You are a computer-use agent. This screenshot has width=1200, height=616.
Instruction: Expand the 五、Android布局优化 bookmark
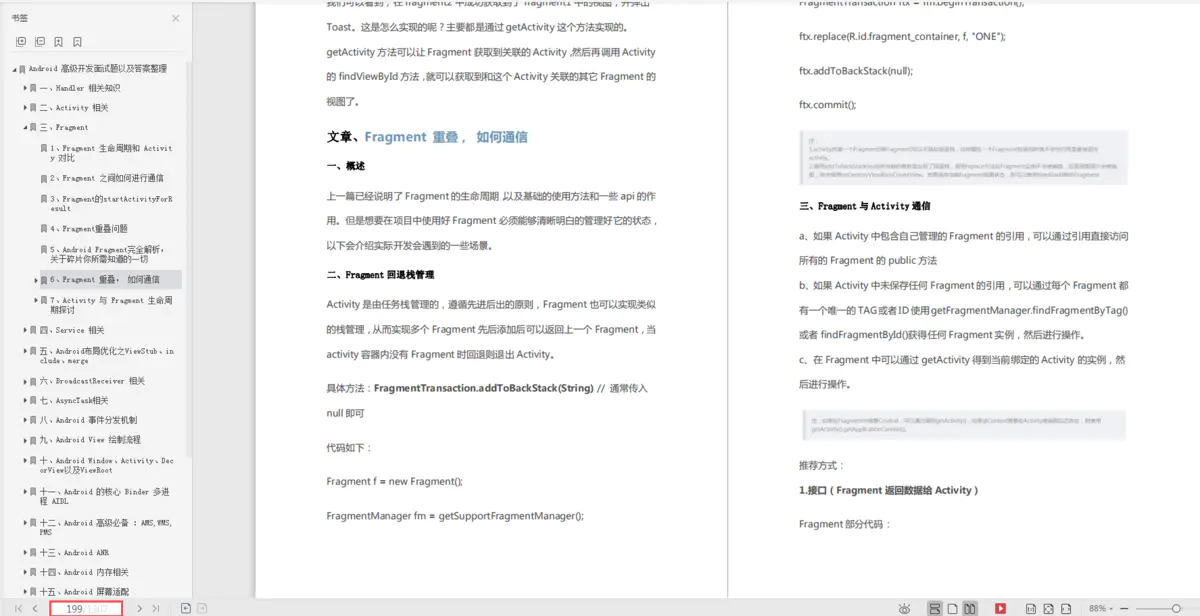tap(26, 351)
